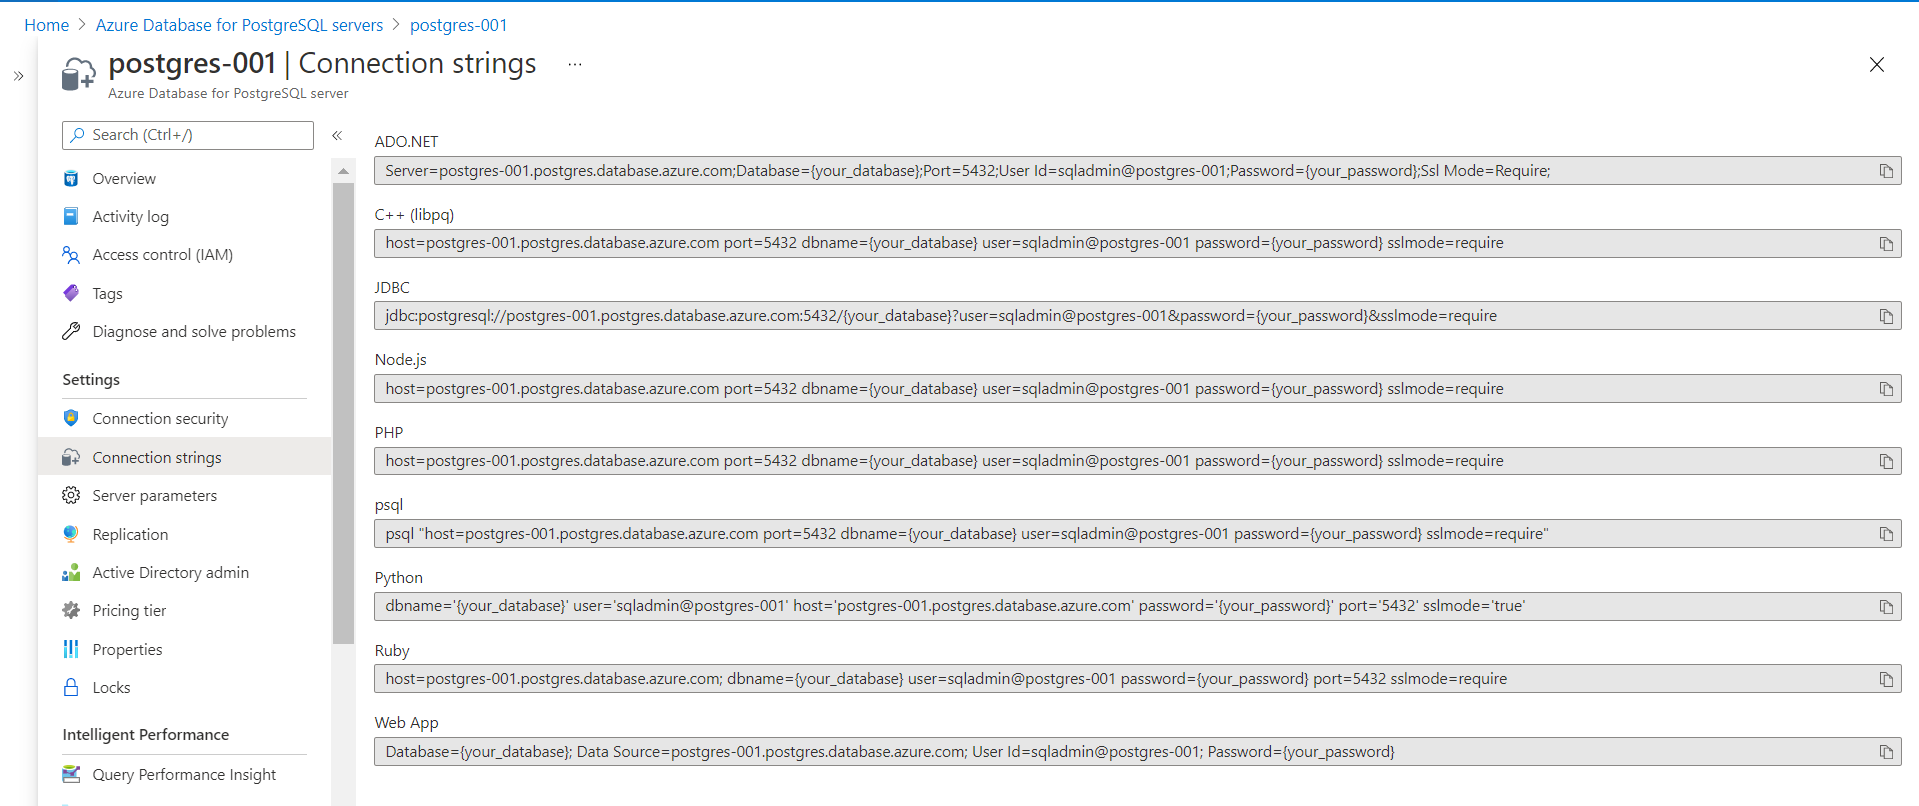Copy the Web App connection string

(x=1886, y=752)
